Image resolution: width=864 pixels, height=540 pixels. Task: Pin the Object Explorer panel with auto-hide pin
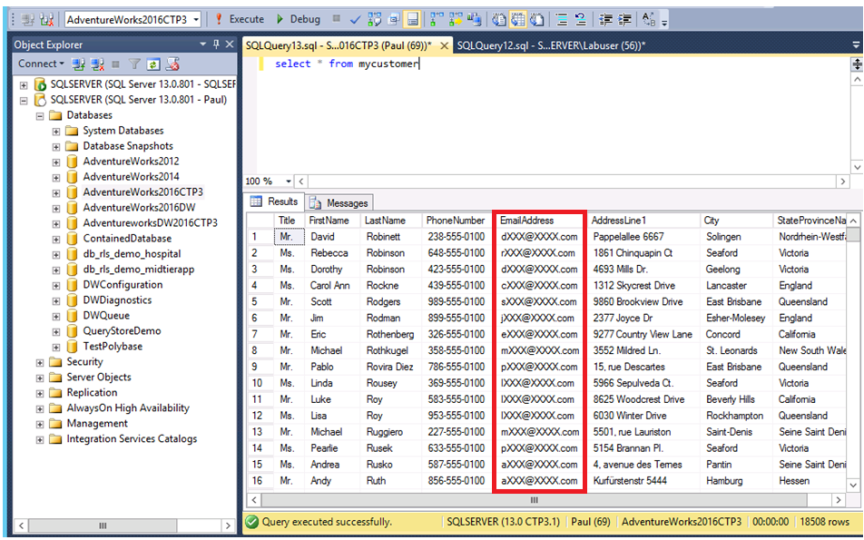[x=216, y=44]
